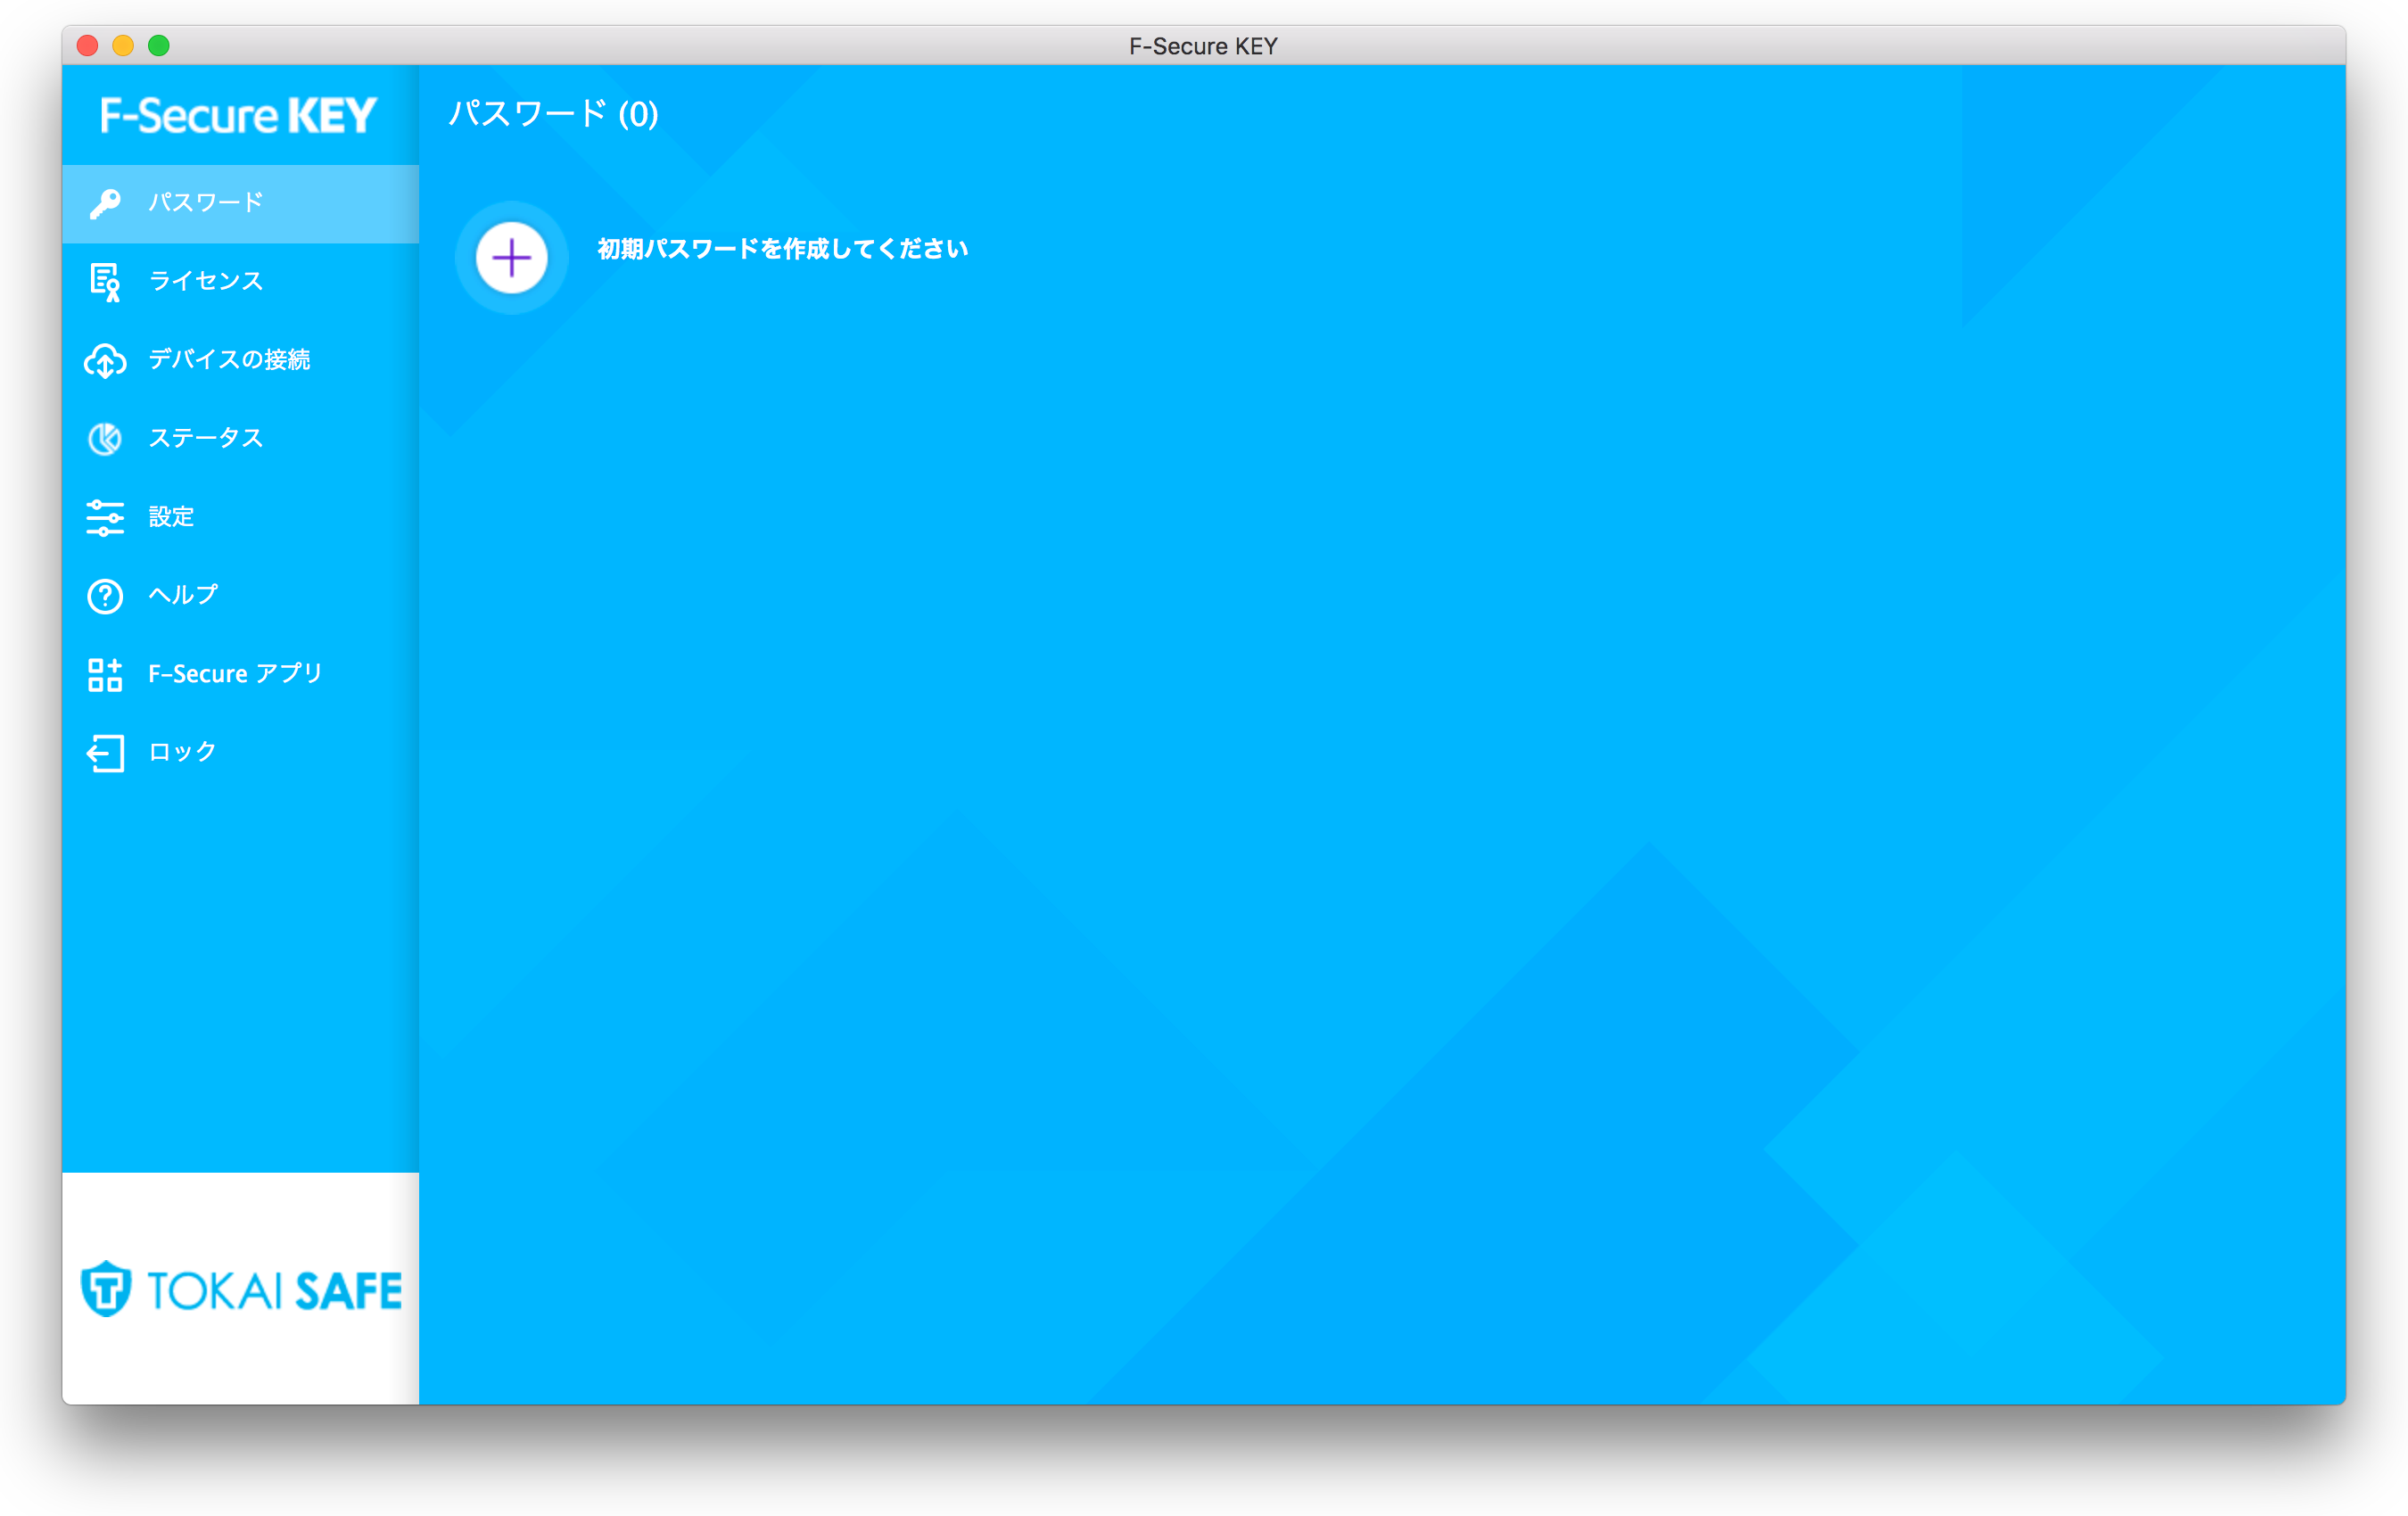Select デバイスの接続 in the sidebar
The height and width of the screenshot is (1516, 2408).
coord(229,359)
